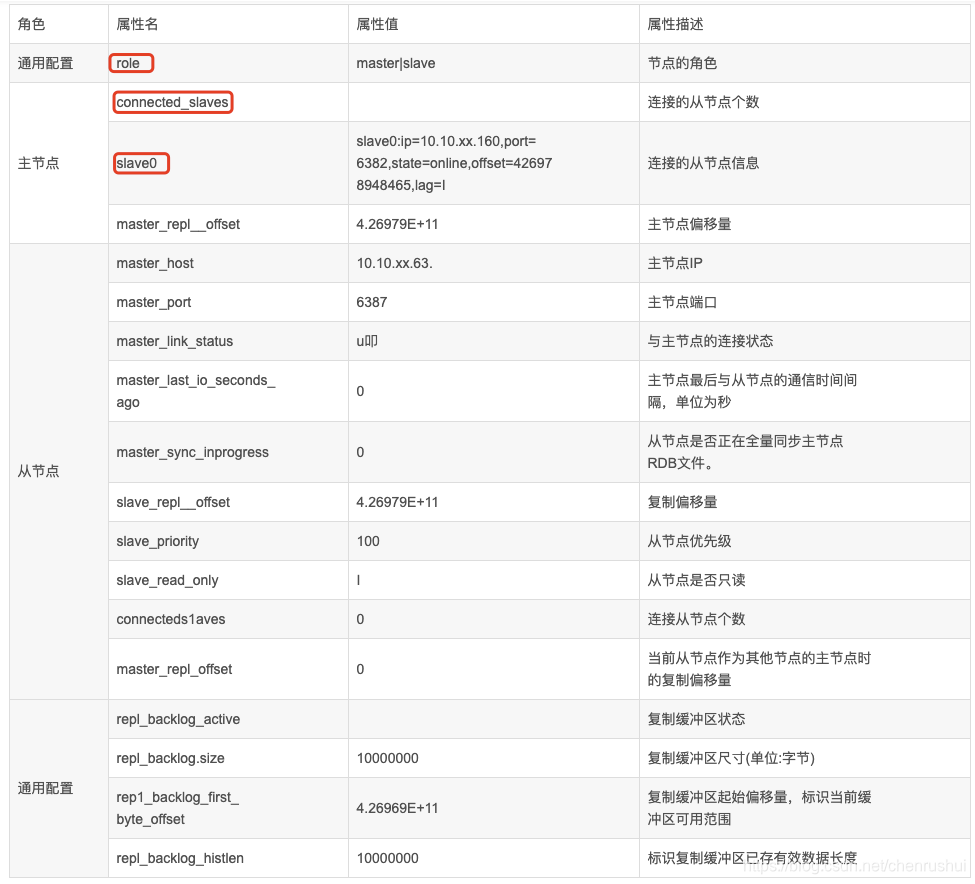Screen dimensions: 975x884
Task: Select the 100 priority value
Action: point(368,541)
